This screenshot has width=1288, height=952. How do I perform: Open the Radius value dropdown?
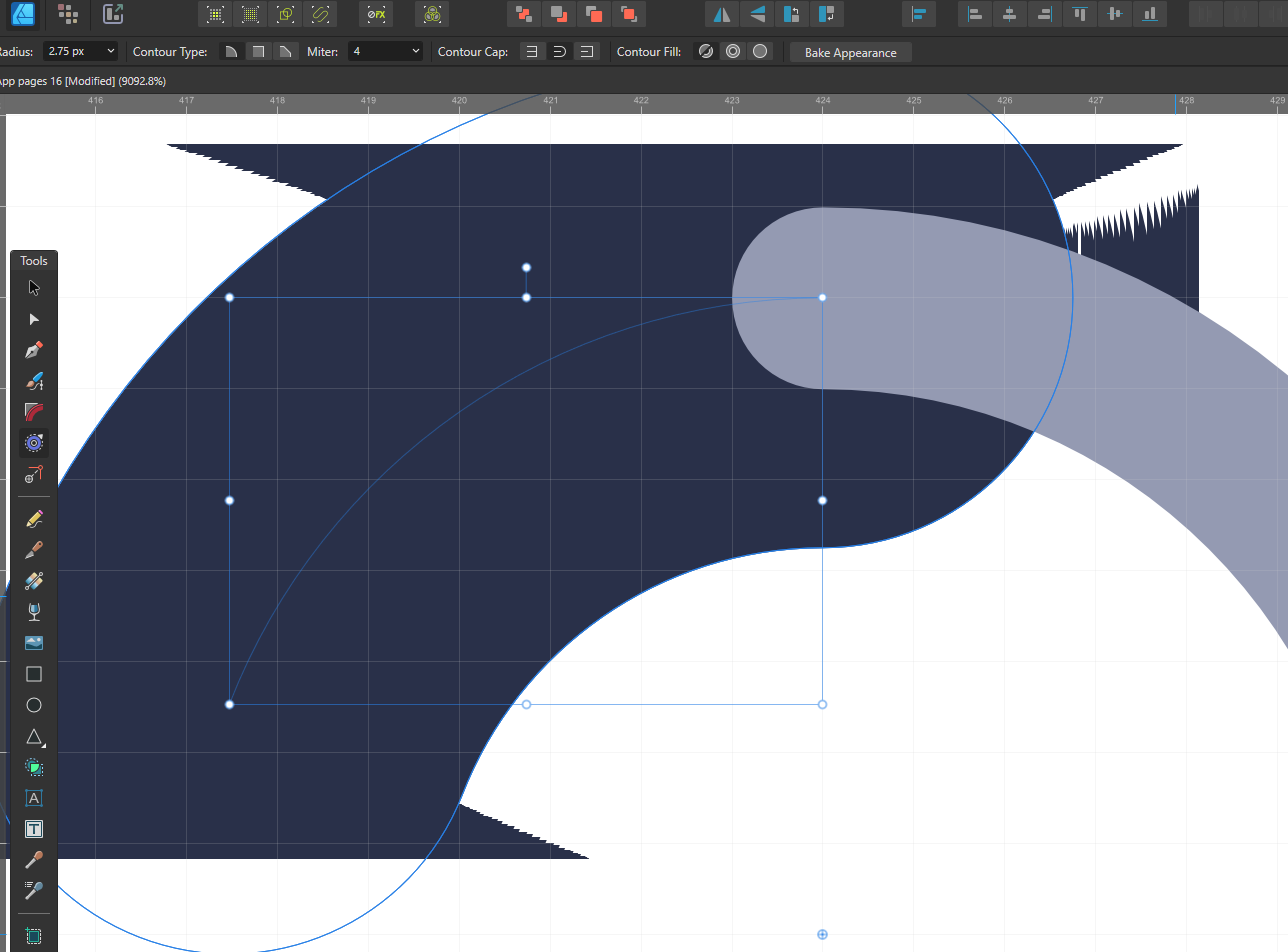(109, 52)
